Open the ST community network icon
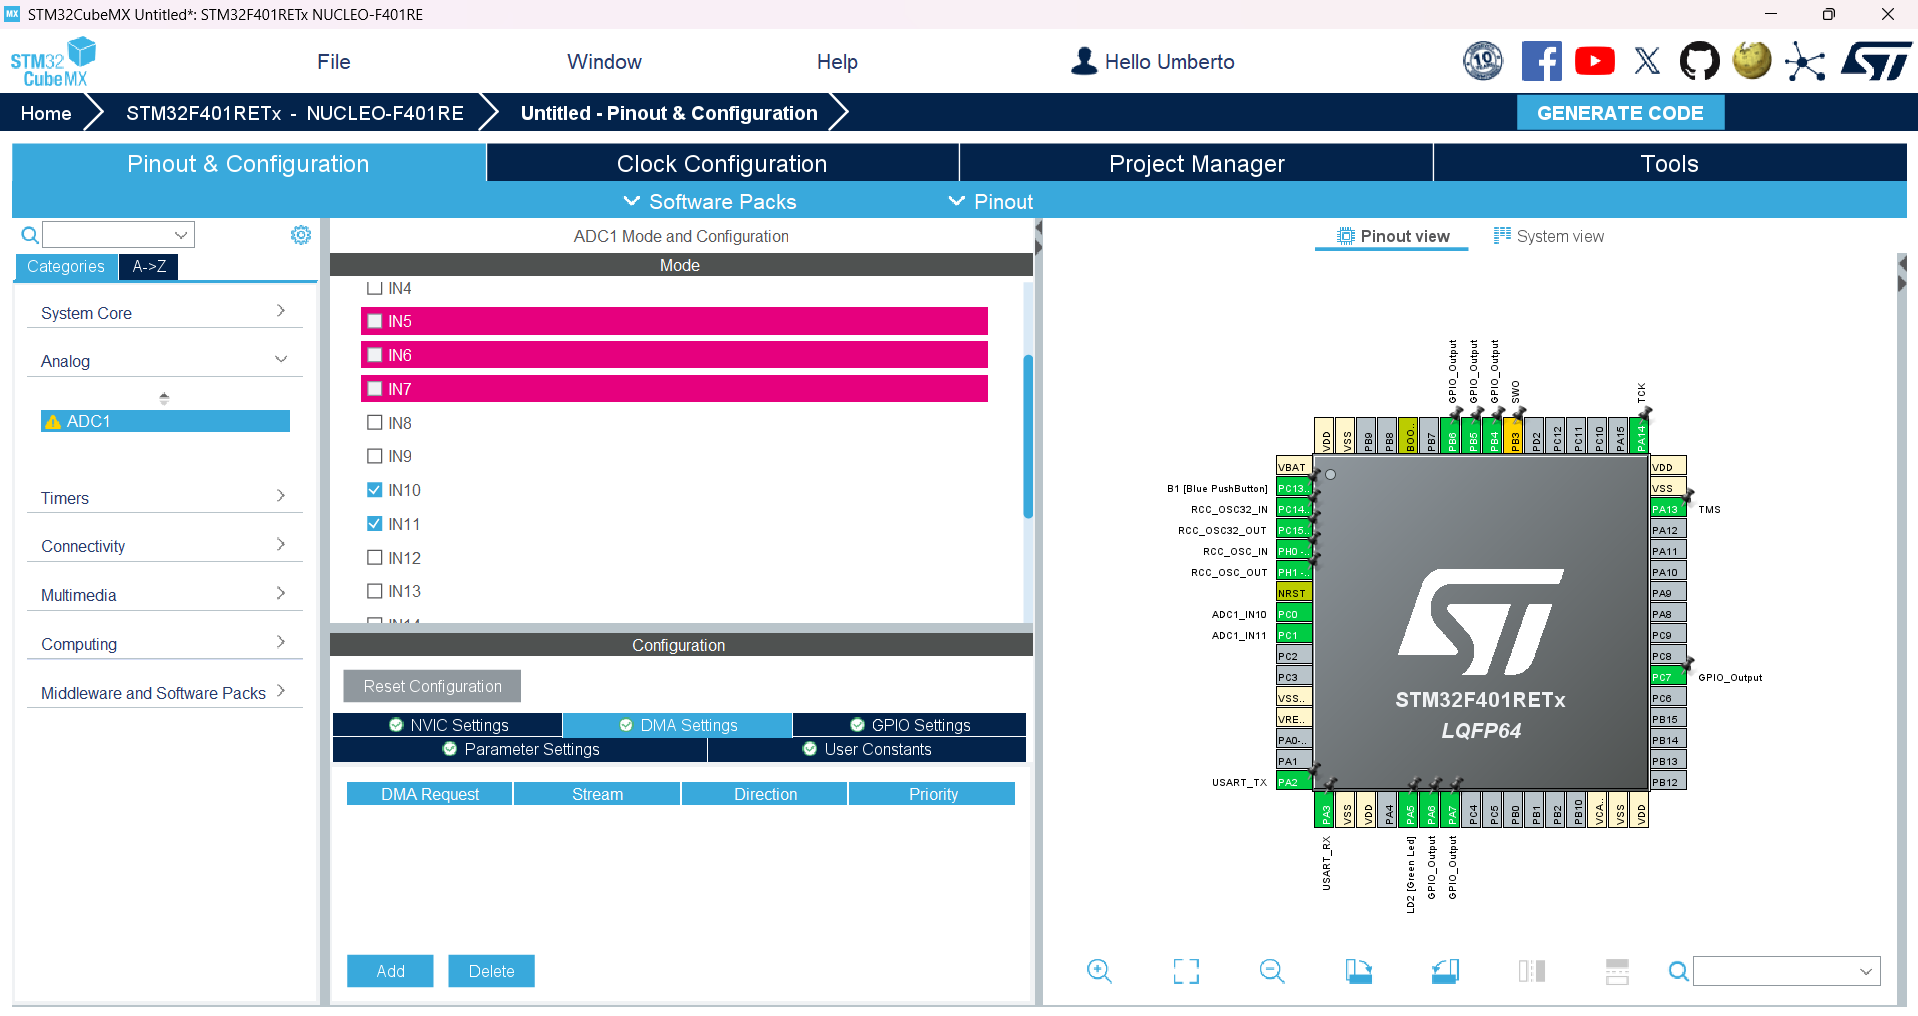The height and width of the screenshot is (1016, 1918). 1805,61
